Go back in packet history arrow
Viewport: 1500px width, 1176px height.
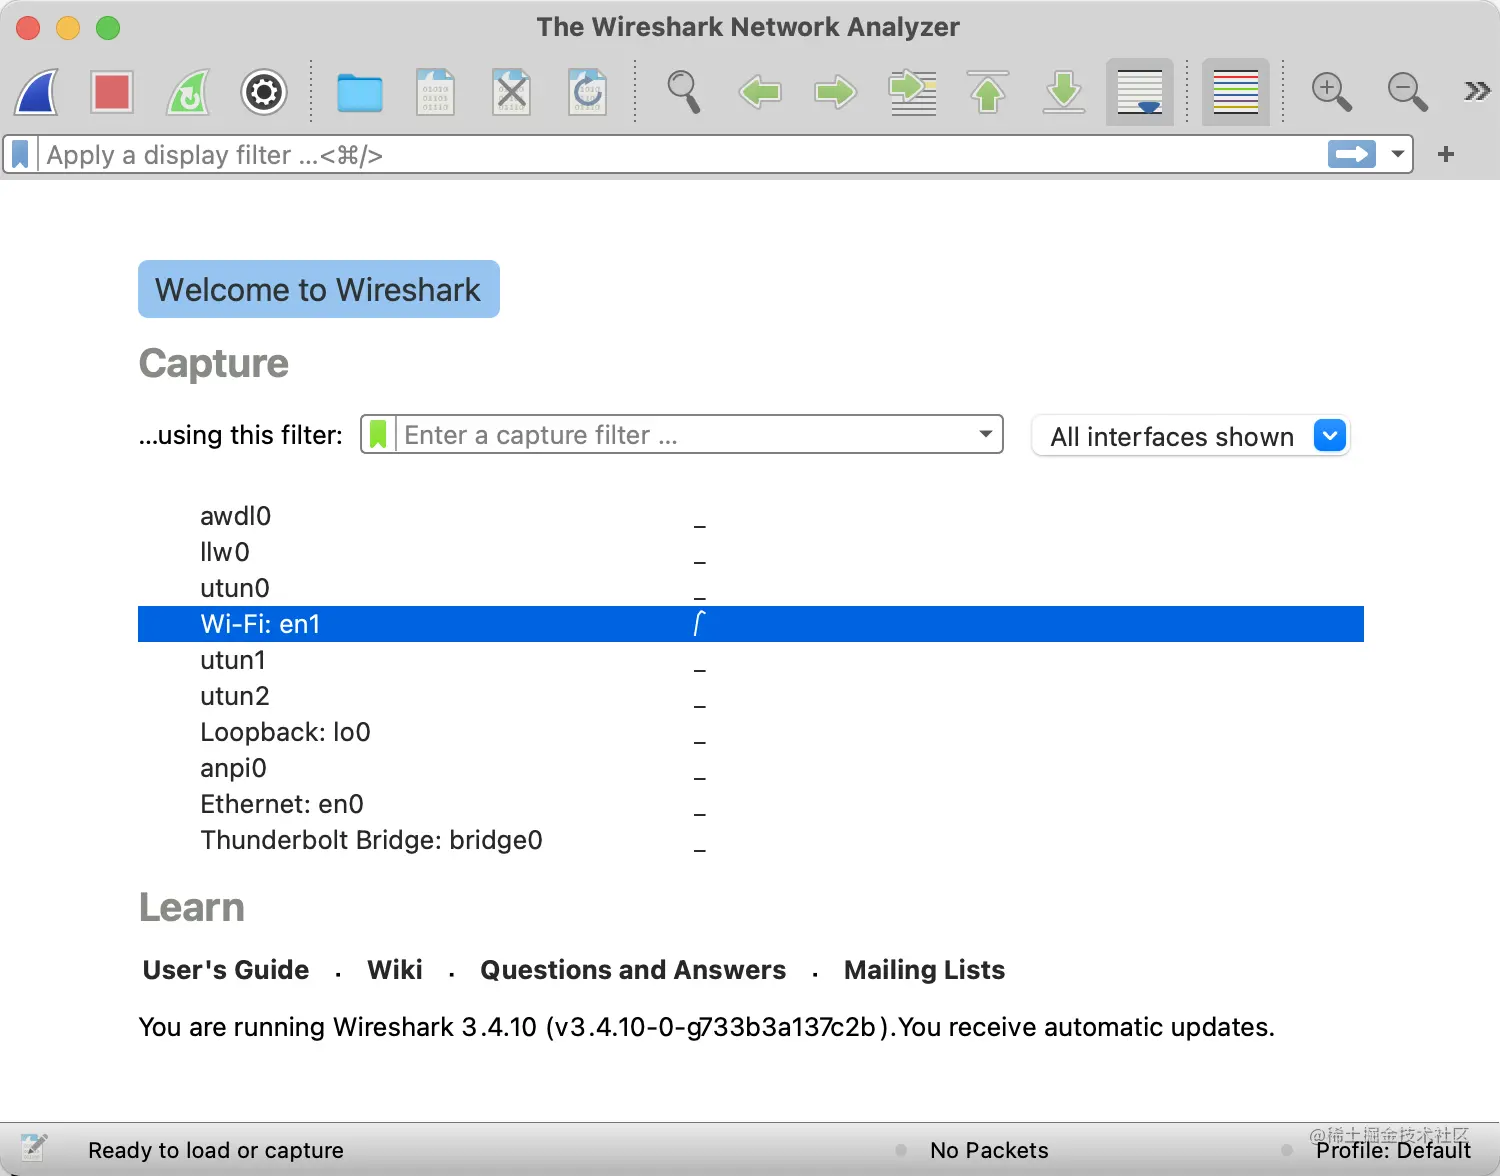pos(760,92)
